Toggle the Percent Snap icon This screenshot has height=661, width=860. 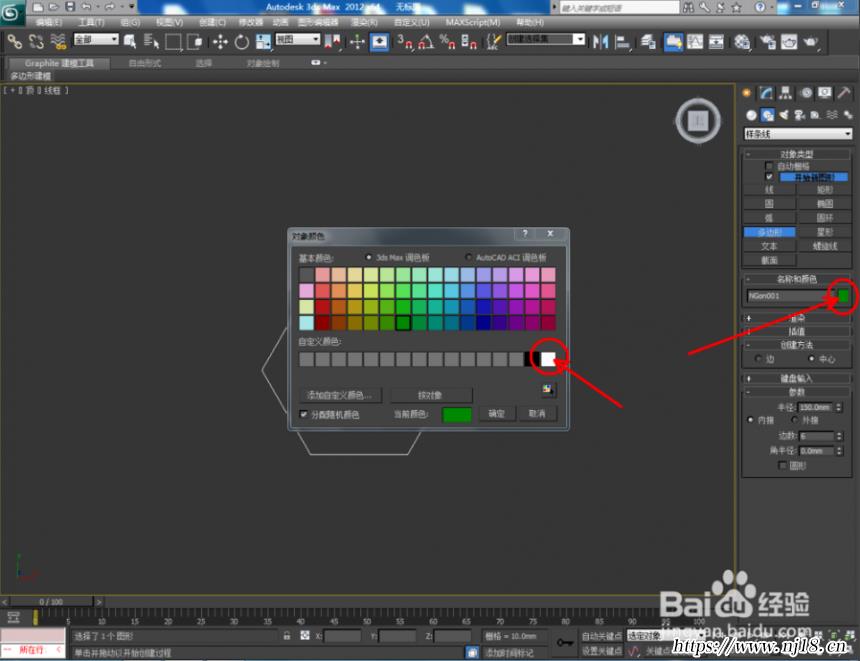pos(448,42)
